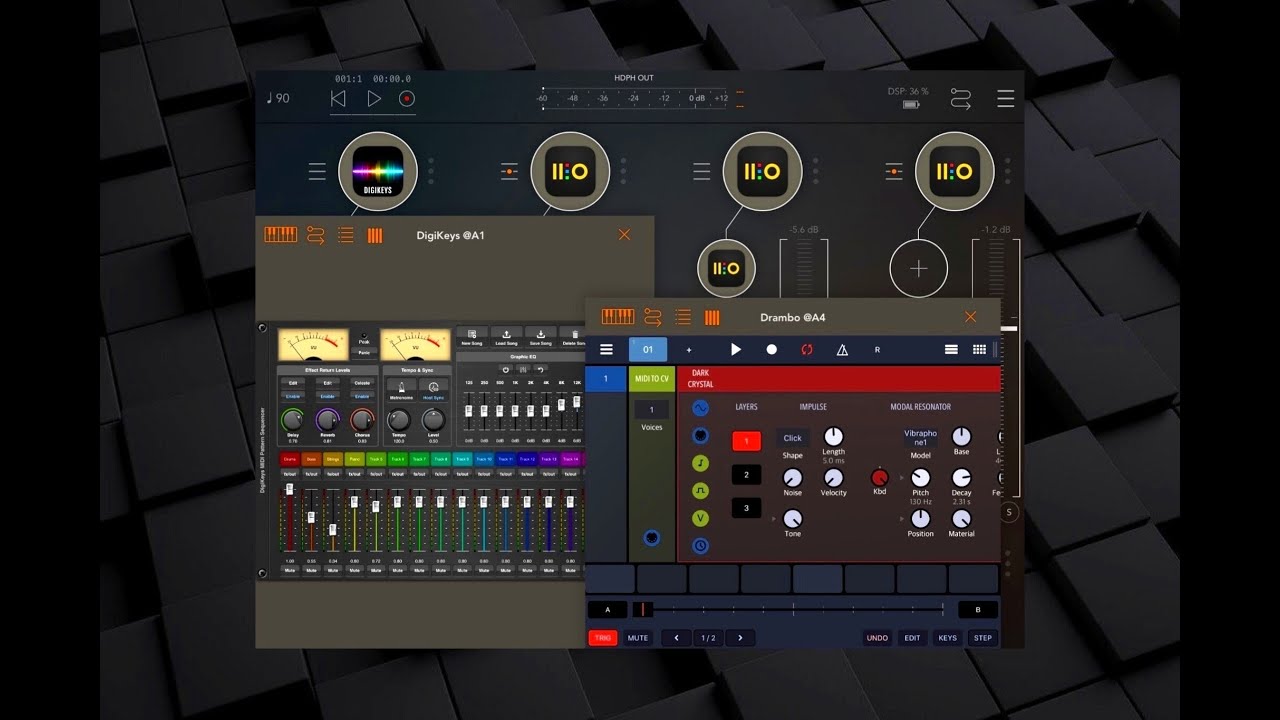Play the Drambo pattern
The width and height of the screenshot is (1280, 720).
click(x=736, y=349)
